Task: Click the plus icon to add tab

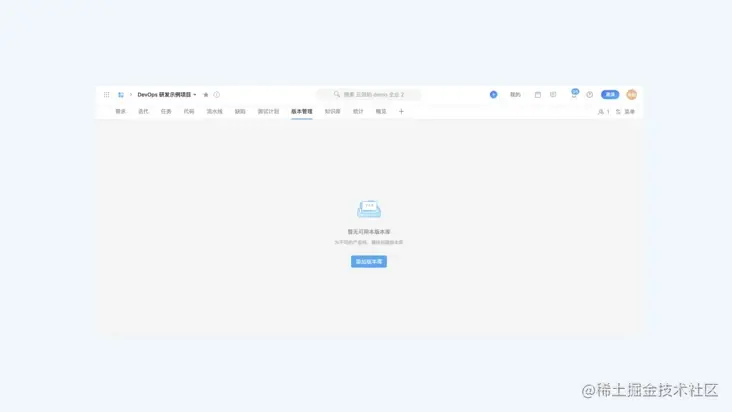Action: pyautogui.click(x=401, y=112)
